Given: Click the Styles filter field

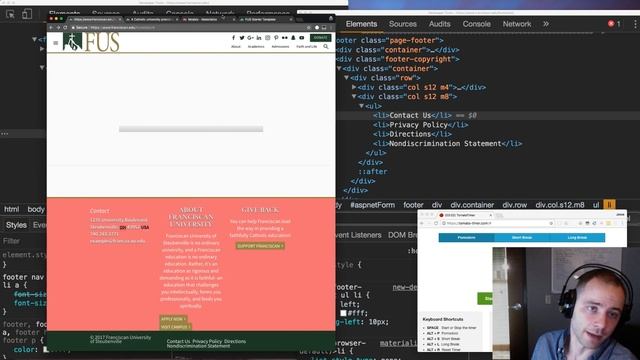Looking at the screenshot, I should (23, 241).
